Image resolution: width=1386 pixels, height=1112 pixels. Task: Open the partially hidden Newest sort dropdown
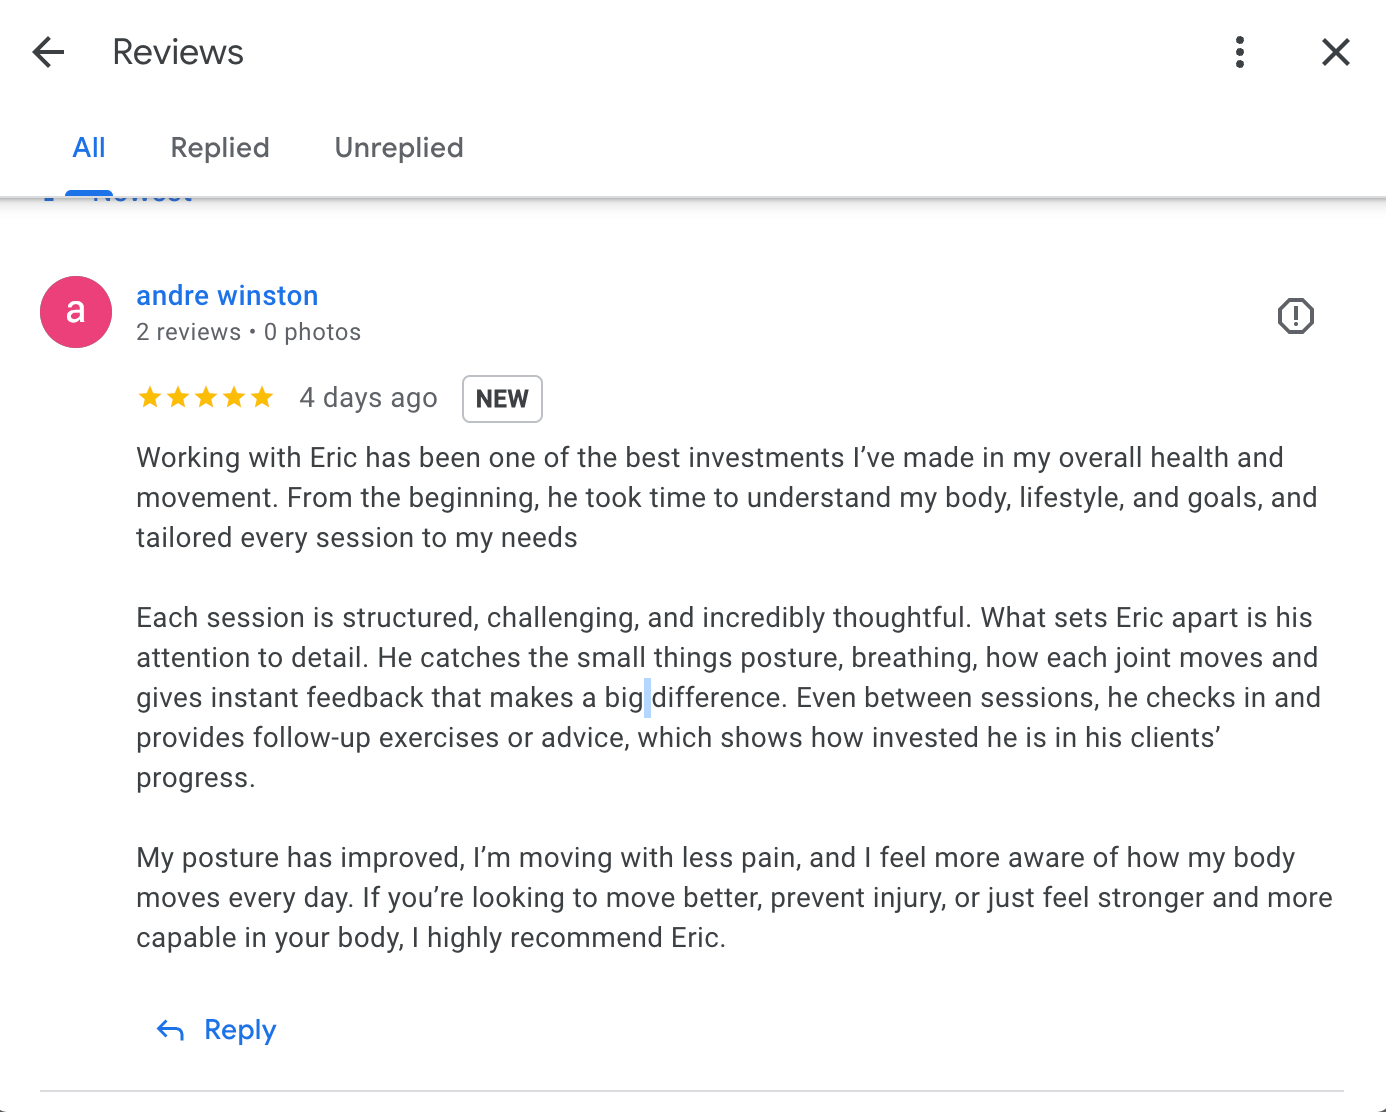[142, 200]
